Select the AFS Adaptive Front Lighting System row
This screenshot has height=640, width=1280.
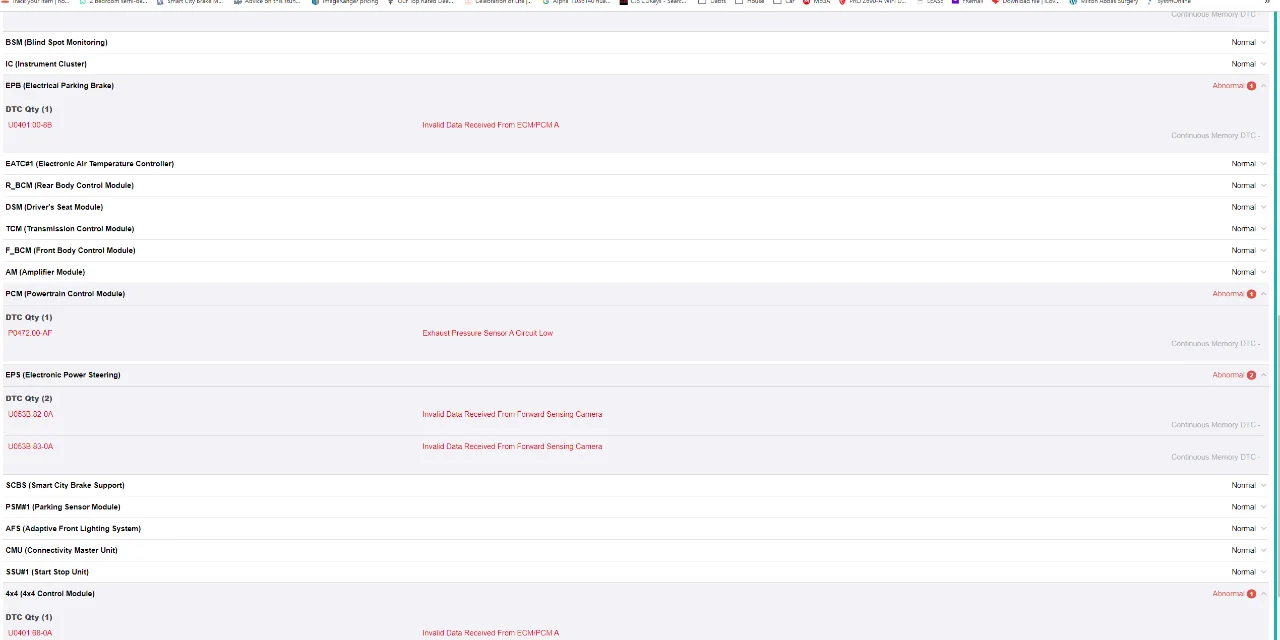coord(73,528)
